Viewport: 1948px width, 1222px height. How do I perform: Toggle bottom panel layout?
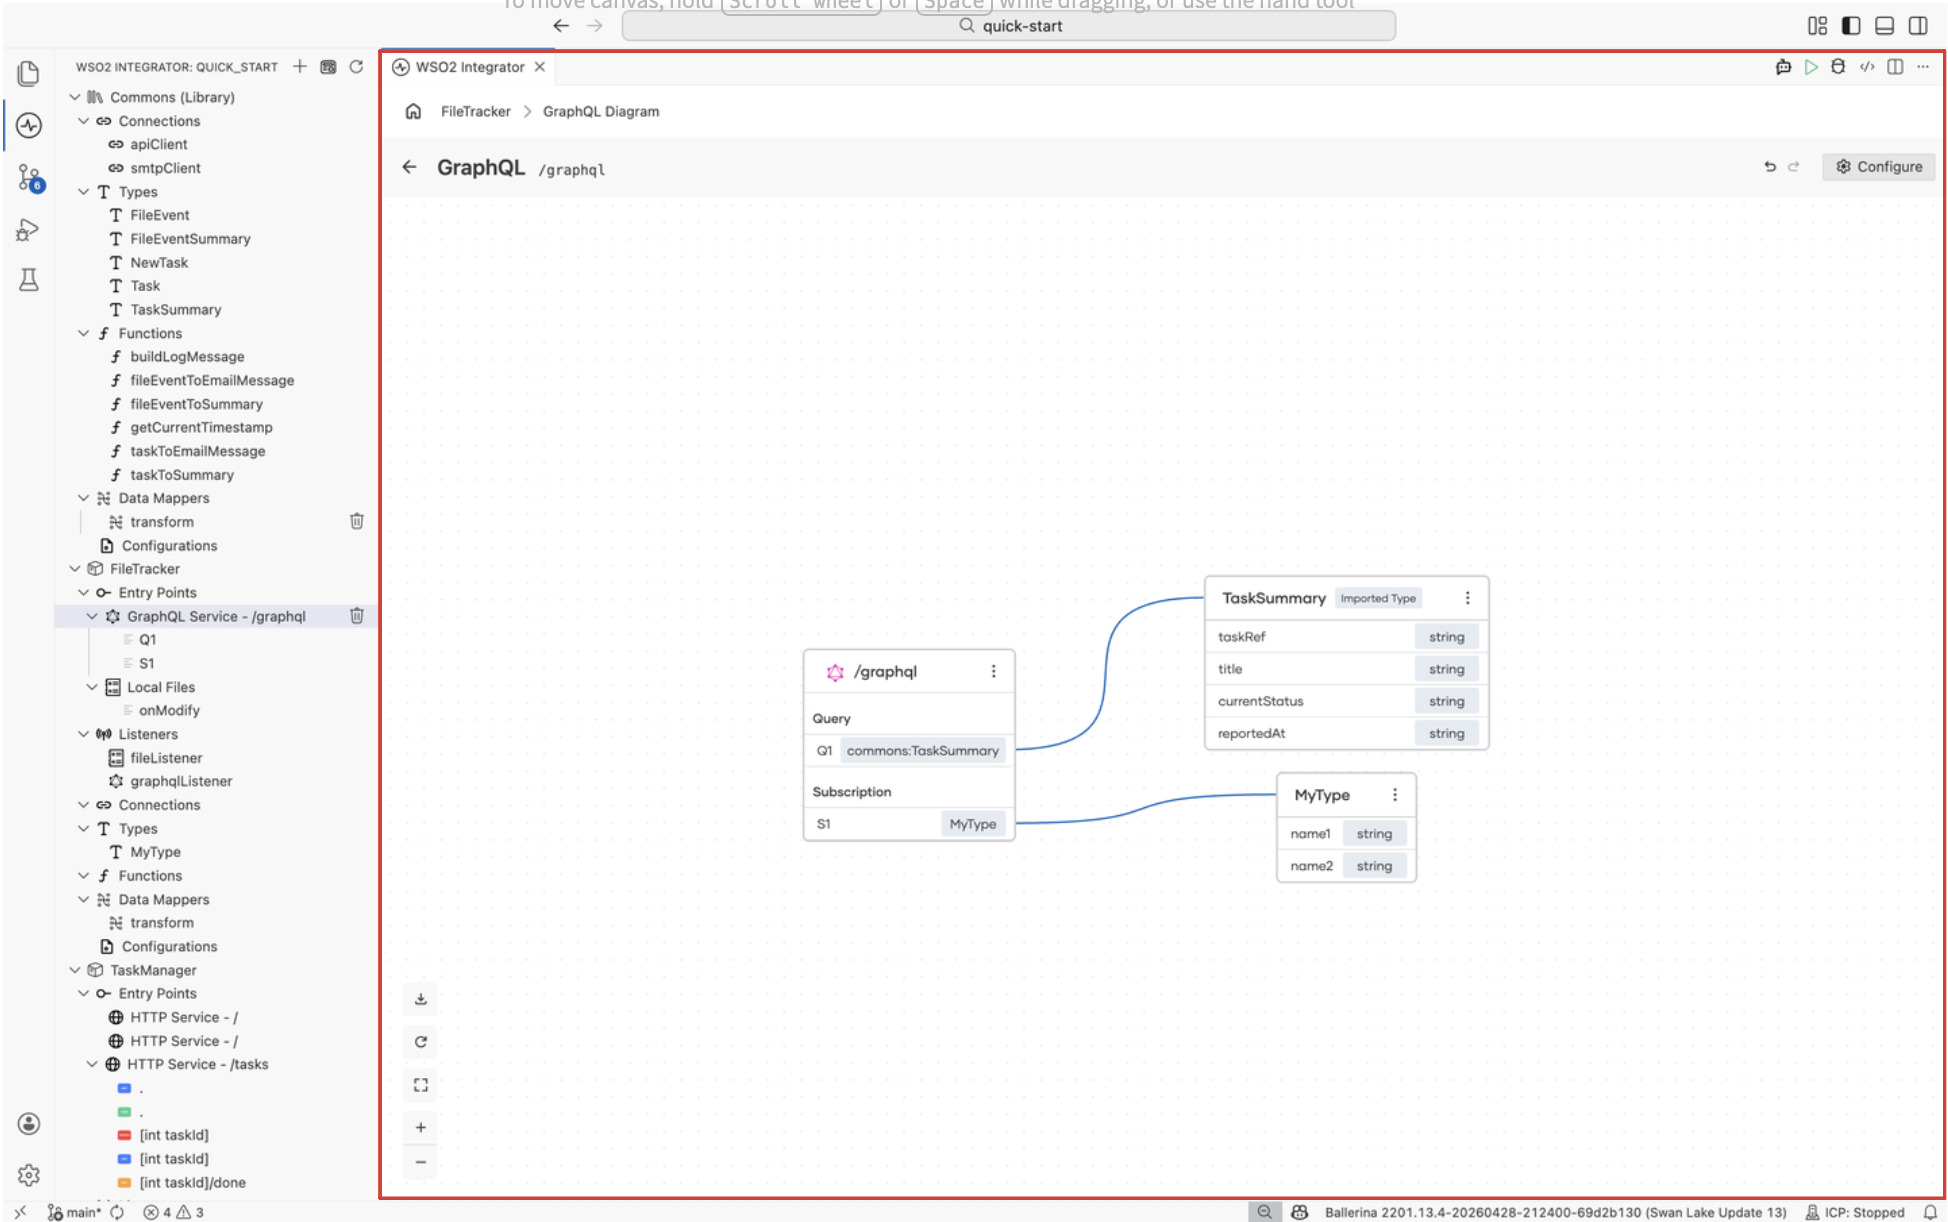click(x=1884, y=26)
